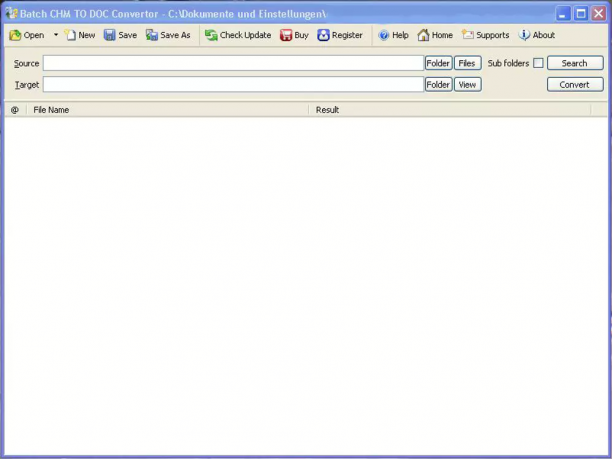Click inside the Source path field

pyautogui.click(x=233, y=63)
